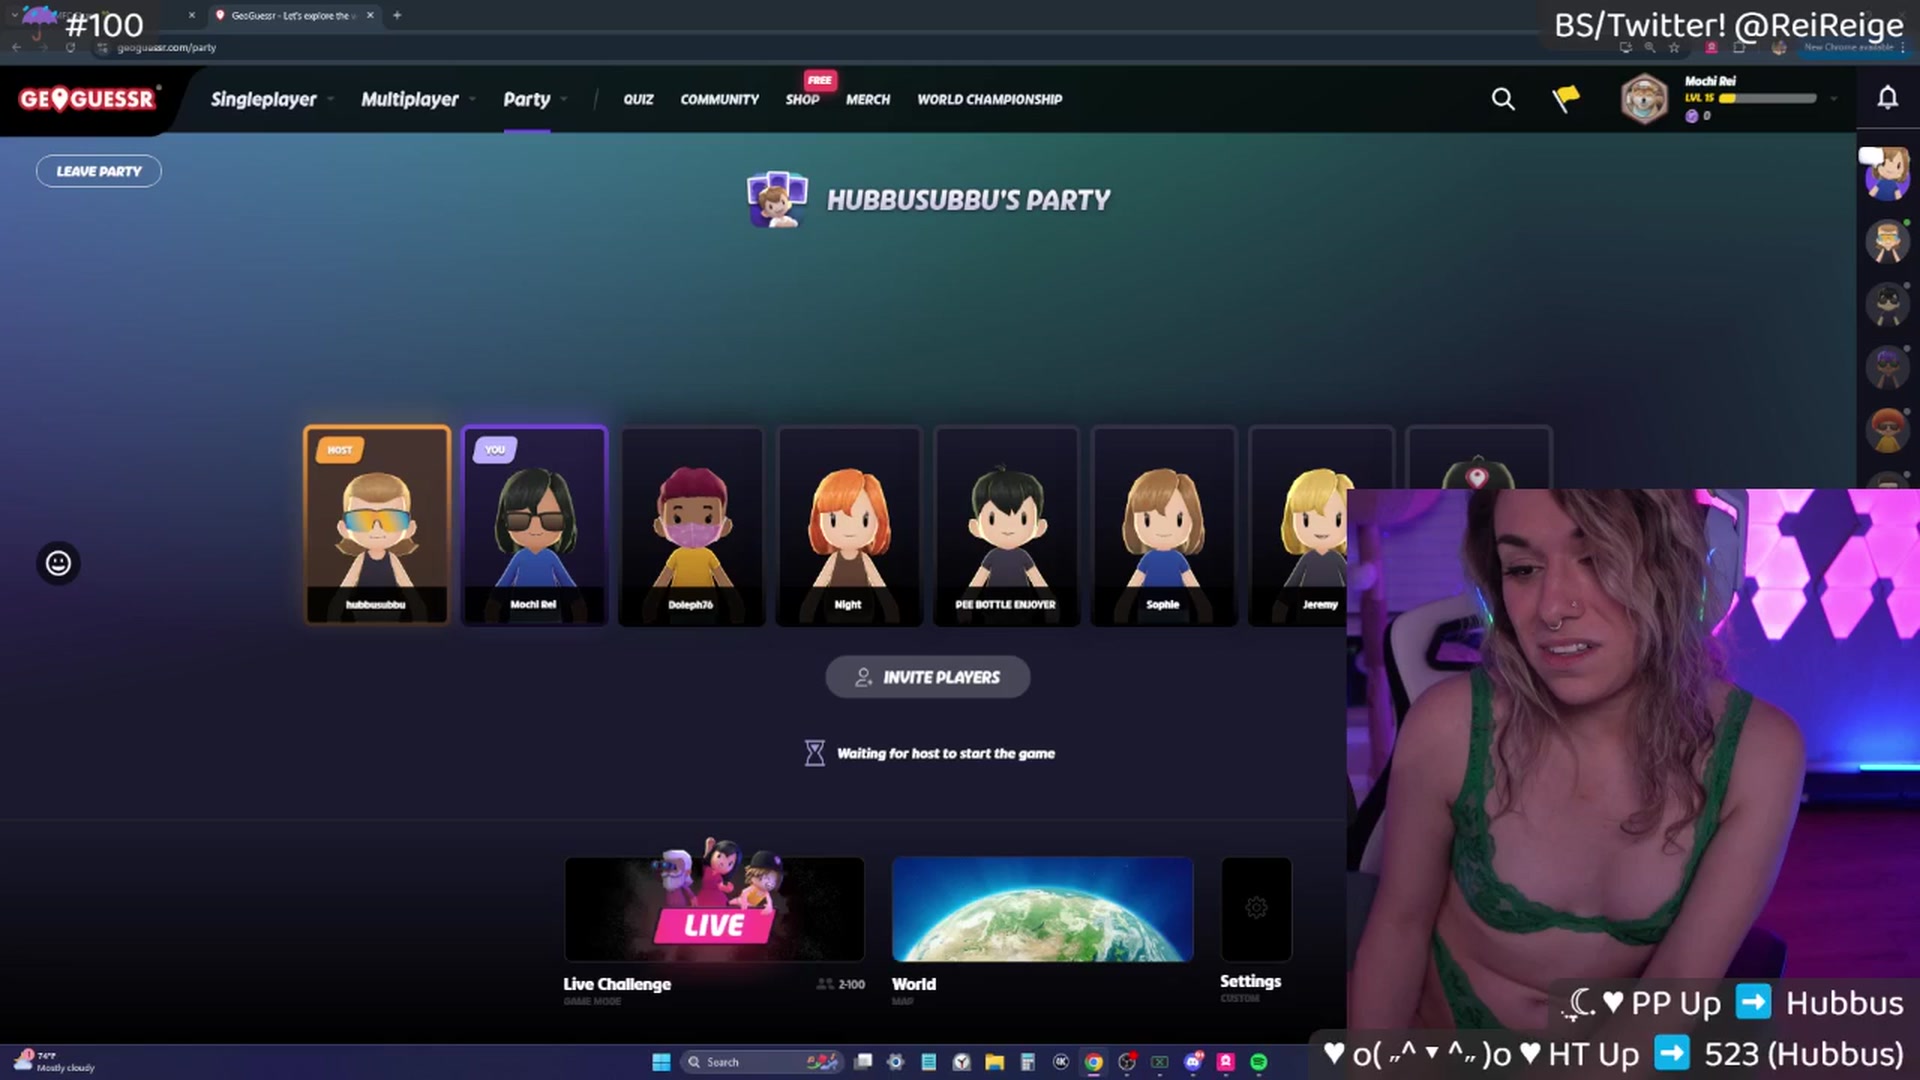Open Discord from the taskbar

click(1193, 1062)
